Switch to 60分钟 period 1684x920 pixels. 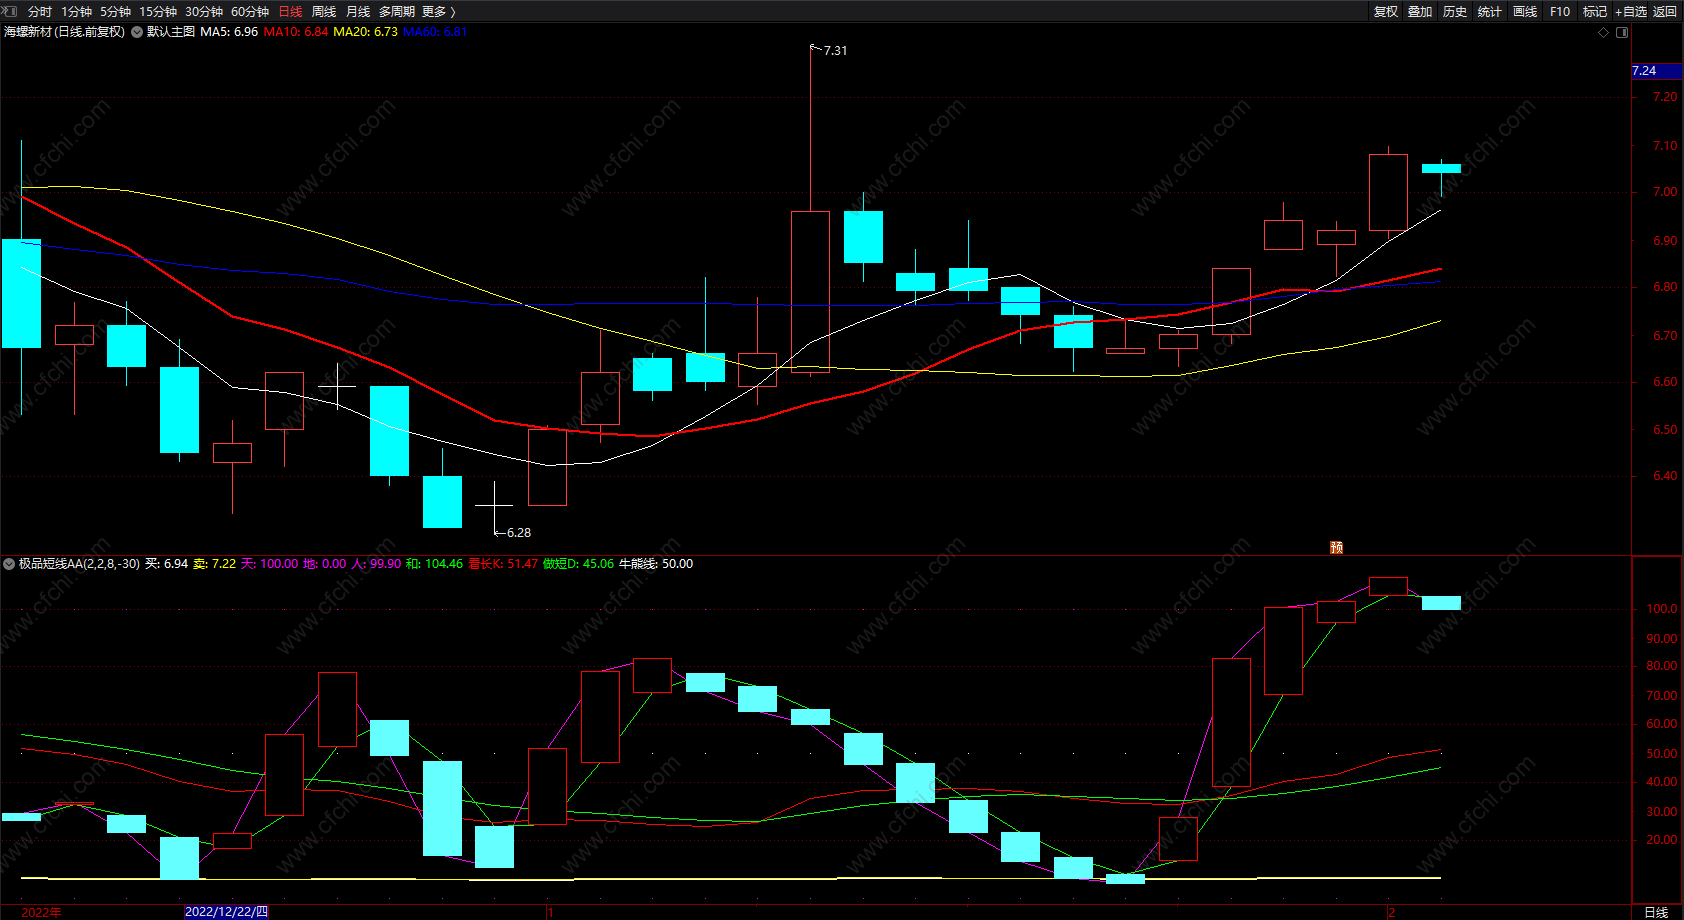coord(250,12)
